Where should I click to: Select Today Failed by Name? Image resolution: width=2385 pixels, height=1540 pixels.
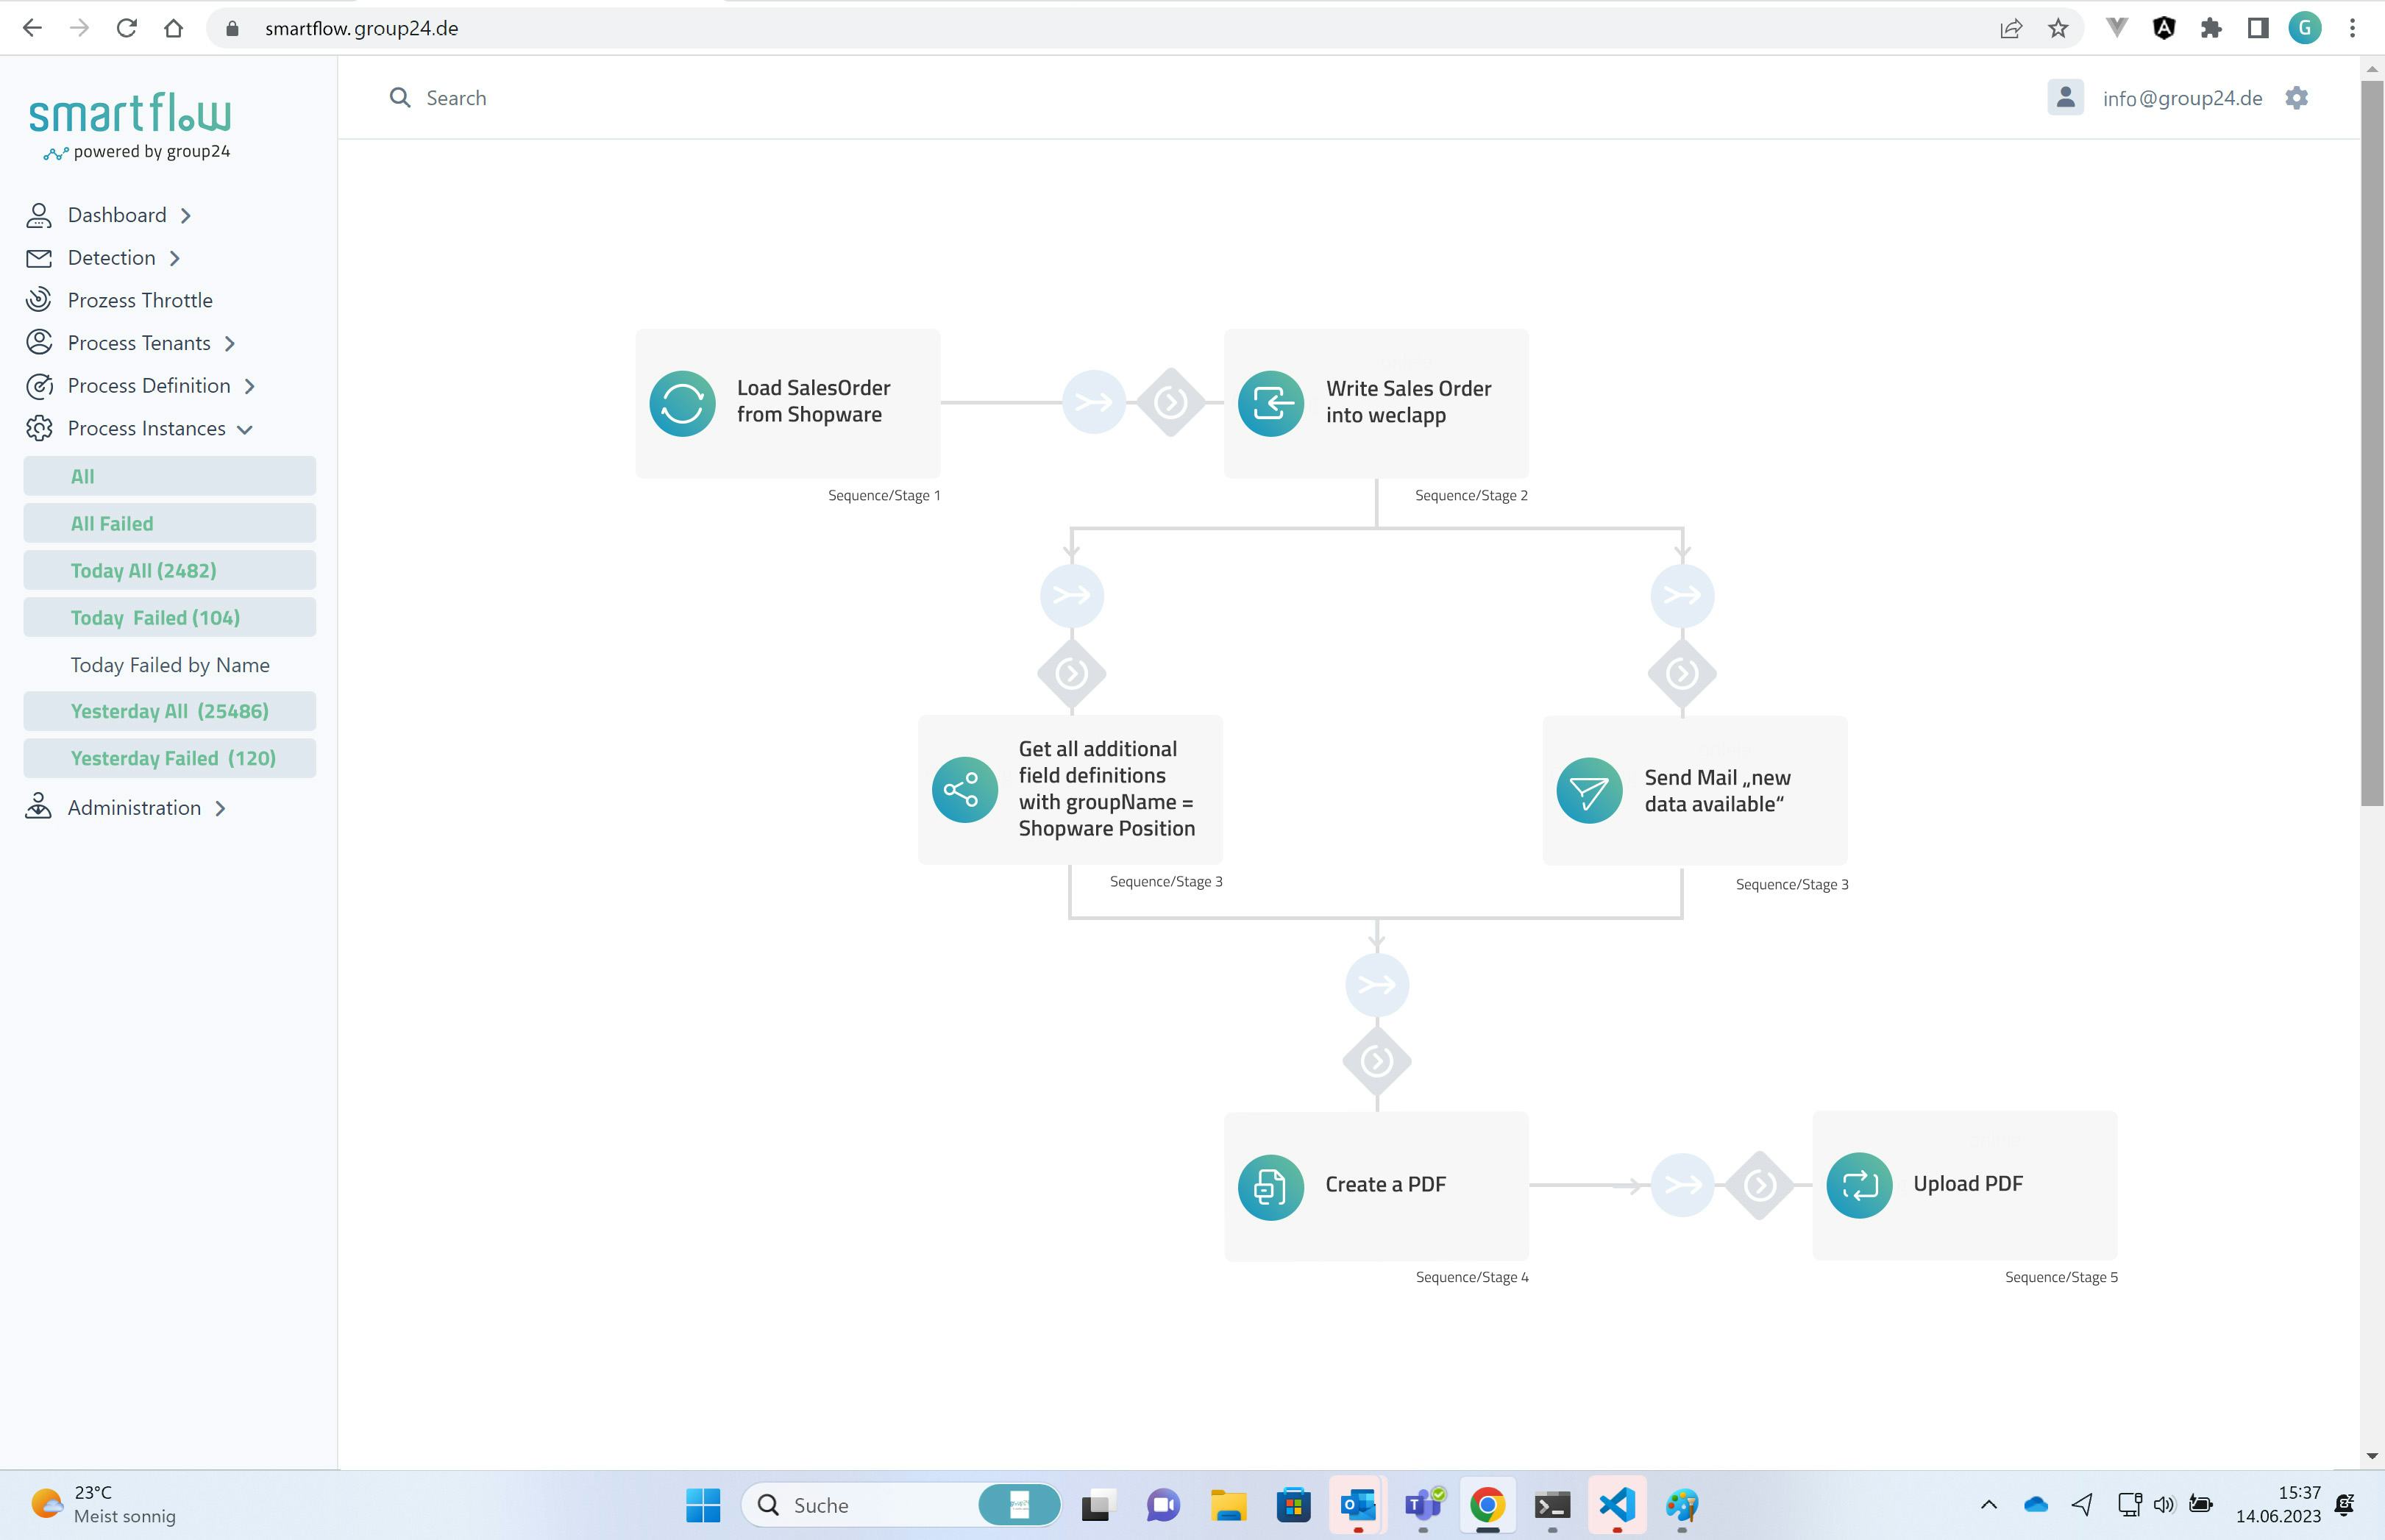coord(170,664)
